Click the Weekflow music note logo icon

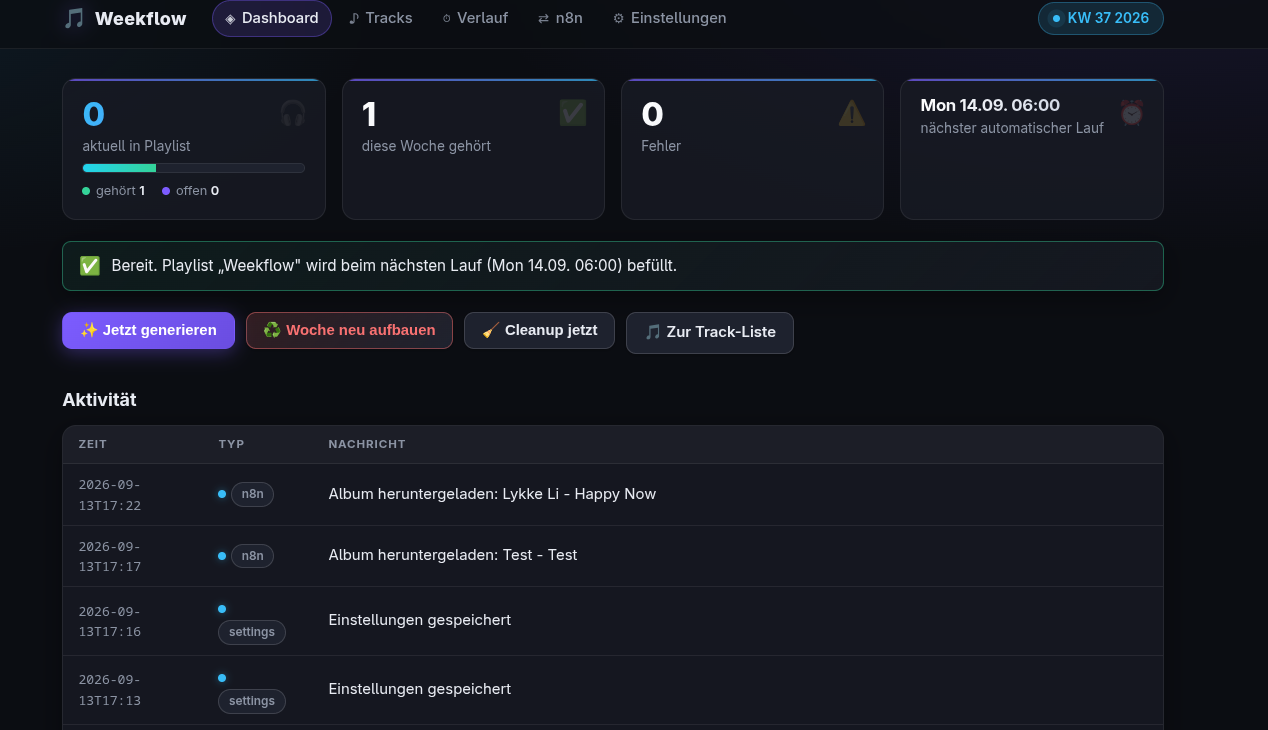[x=74, y=18]
